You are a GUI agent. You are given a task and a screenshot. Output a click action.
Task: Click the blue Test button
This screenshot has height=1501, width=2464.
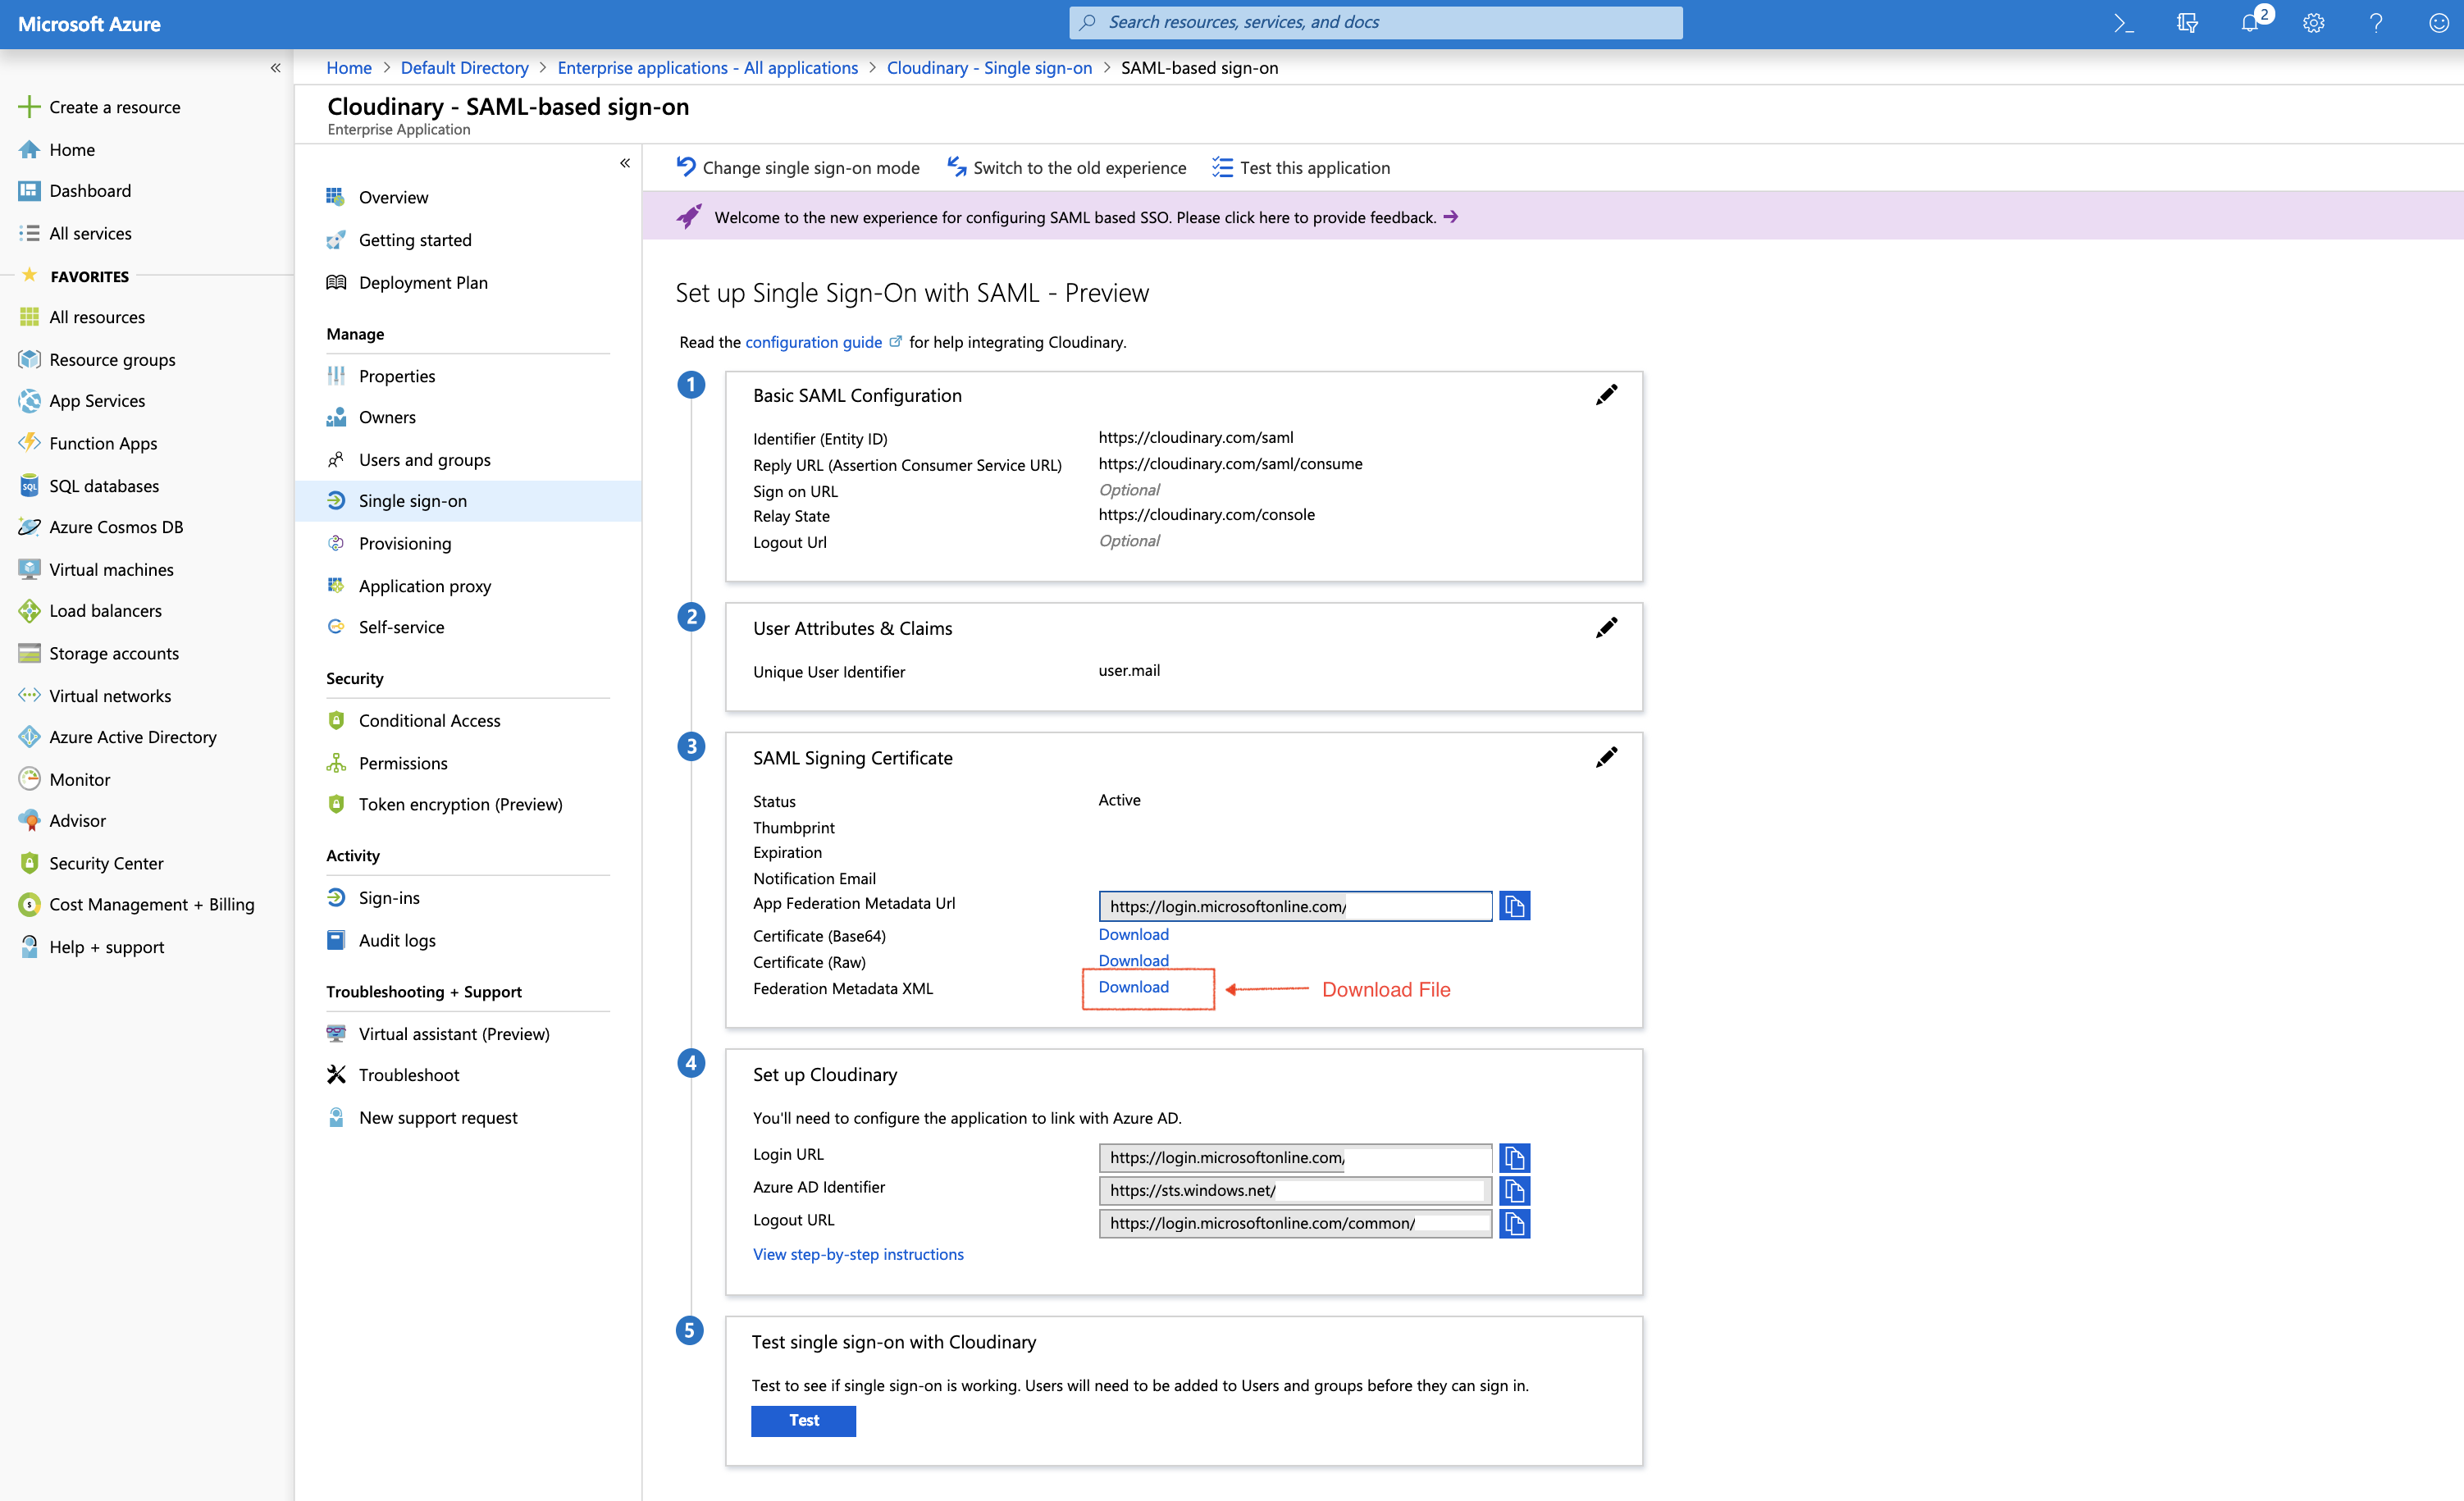point(803,1420)
